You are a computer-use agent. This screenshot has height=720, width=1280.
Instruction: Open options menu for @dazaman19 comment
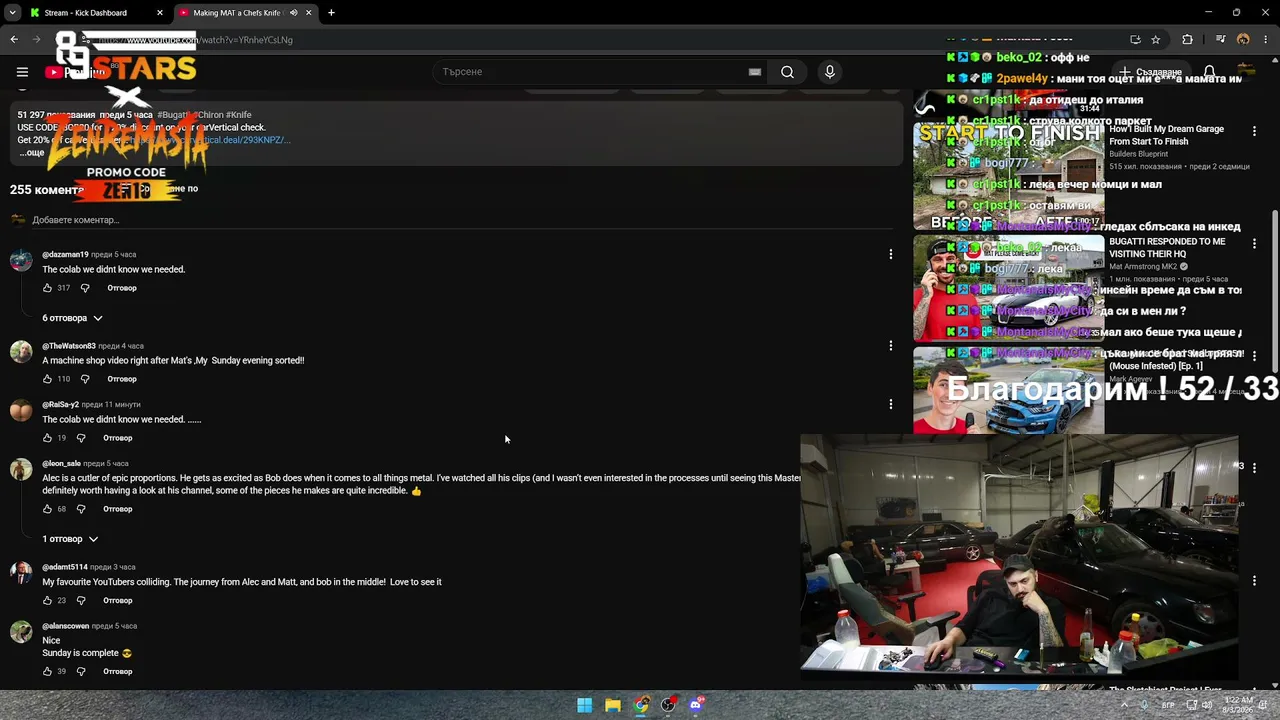891,254
